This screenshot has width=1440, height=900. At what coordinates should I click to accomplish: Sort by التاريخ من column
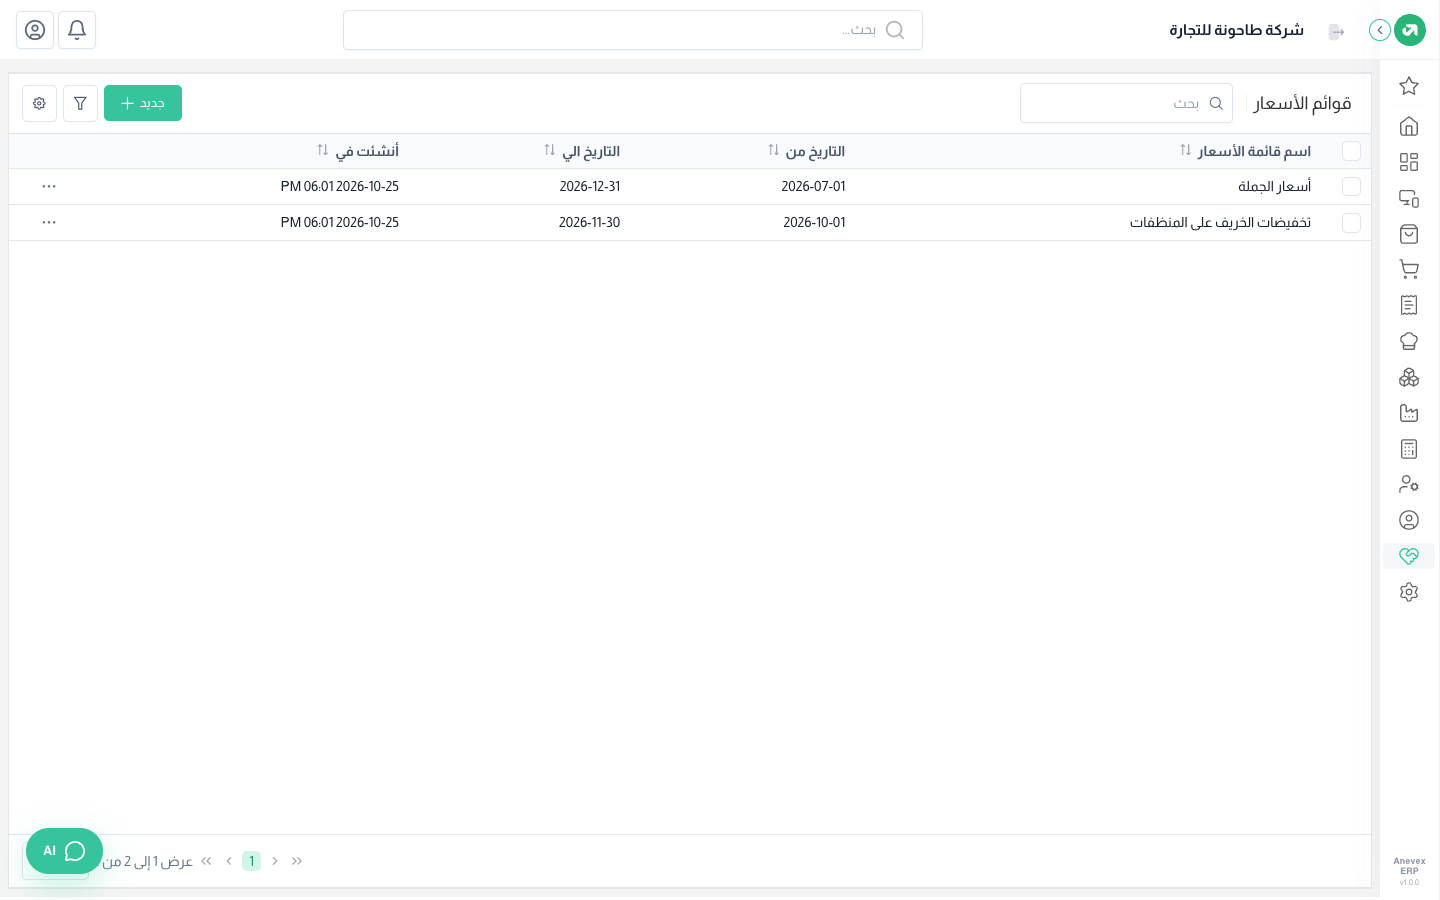[x=773, y=150]
